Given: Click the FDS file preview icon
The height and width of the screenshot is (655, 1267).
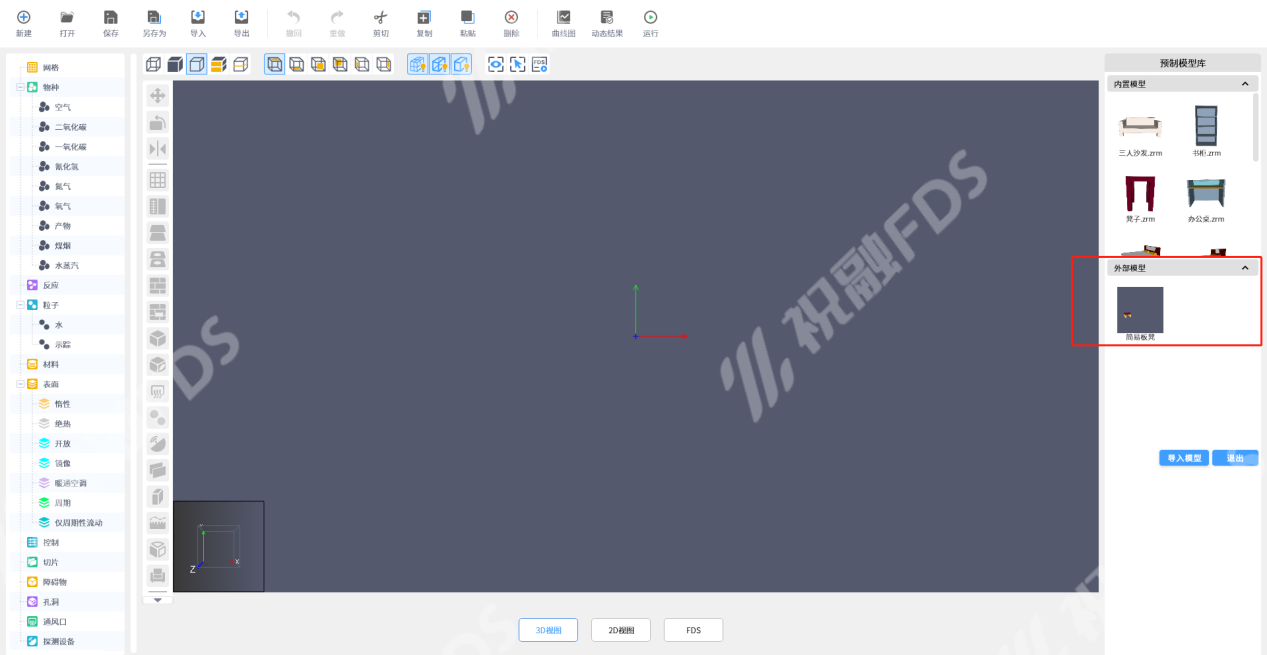Looking at the screenshot, I should pyautogui.click(x=540, y=64).
